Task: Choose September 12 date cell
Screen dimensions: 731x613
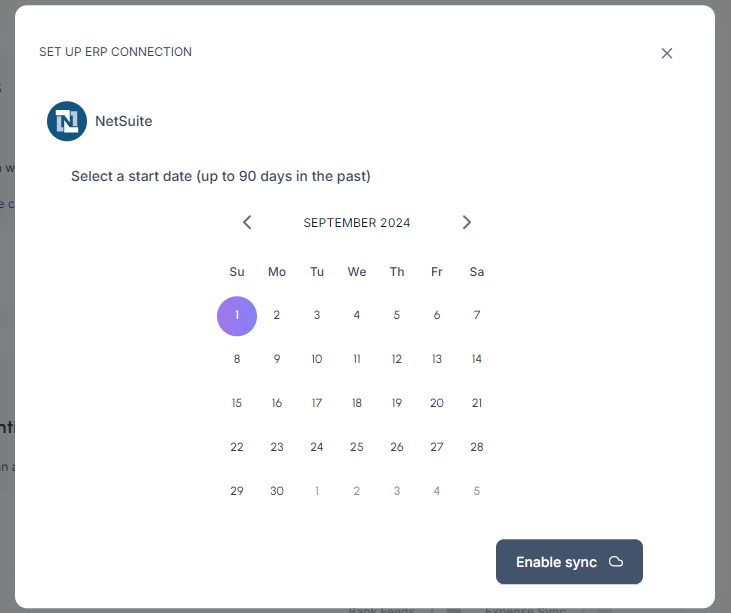Action: [x=397, y=360]
